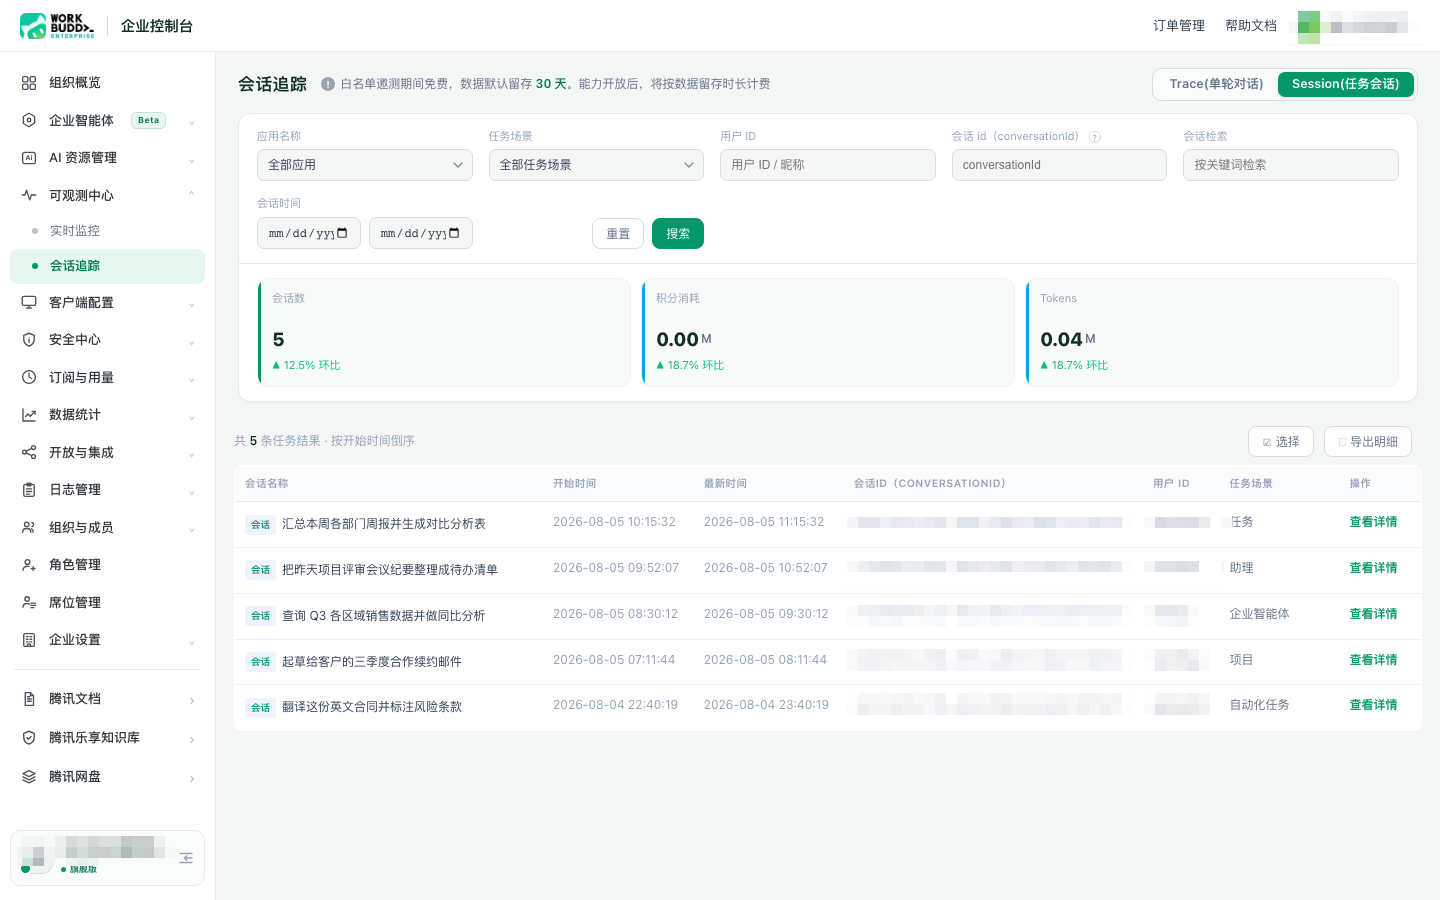View details for 把昨天项目评审会议纪要 session

[1373, 568]
